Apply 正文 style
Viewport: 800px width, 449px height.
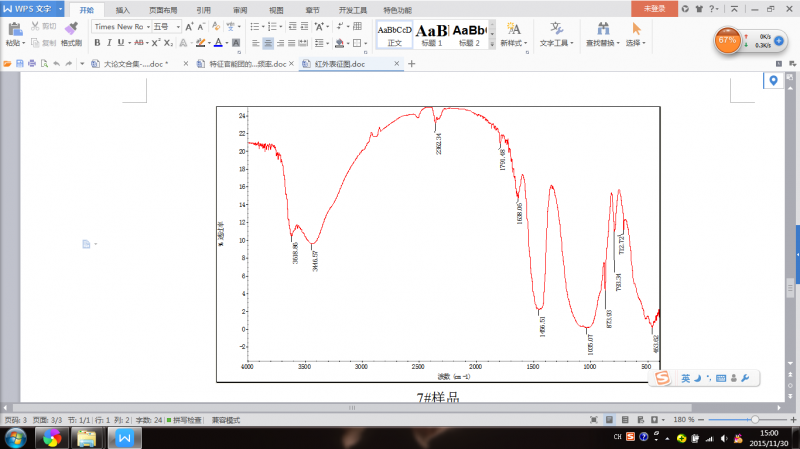click(394, 35)
